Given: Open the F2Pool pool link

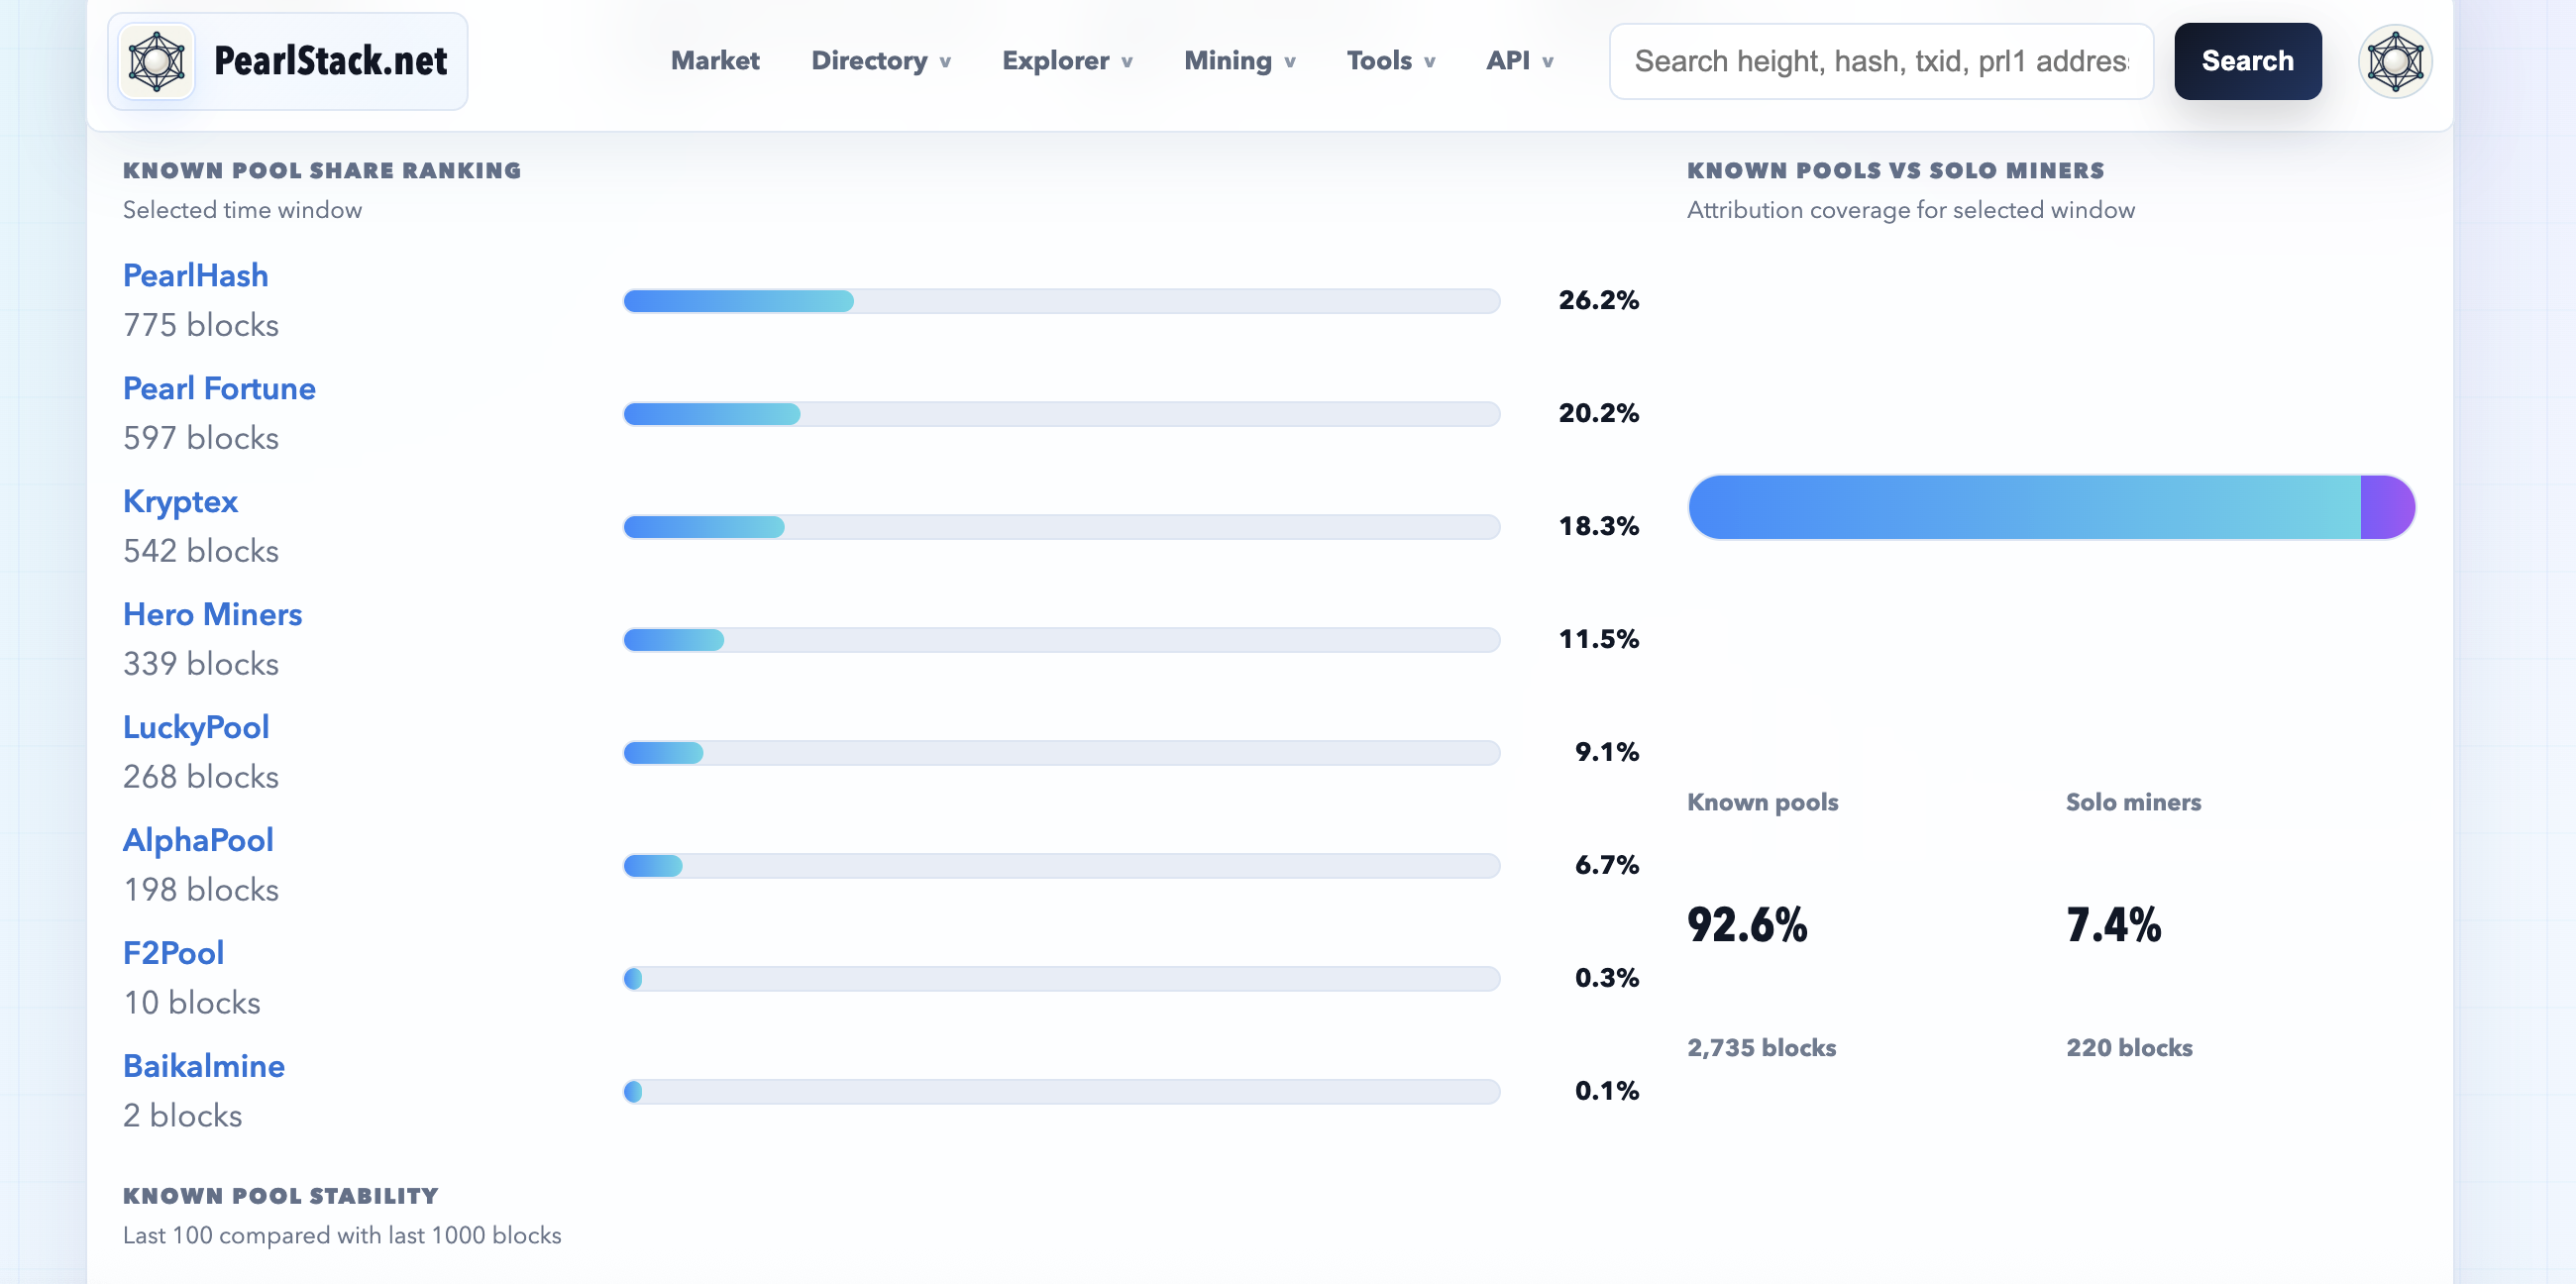Looking at the screenshot, I should [173, 953].
